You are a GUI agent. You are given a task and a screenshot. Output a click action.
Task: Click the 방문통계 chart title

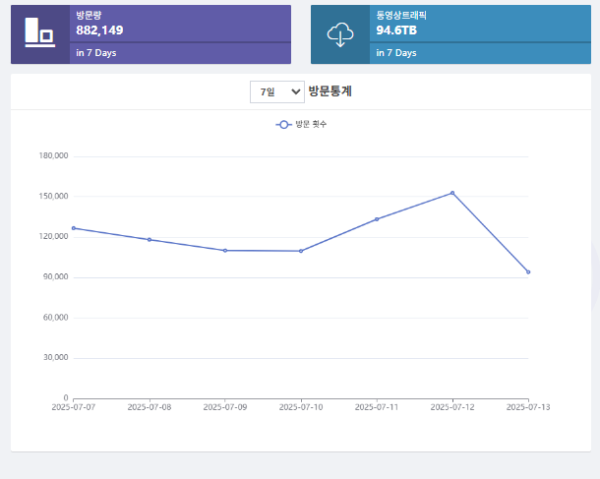pyautogui.click(x=330, y=92)
